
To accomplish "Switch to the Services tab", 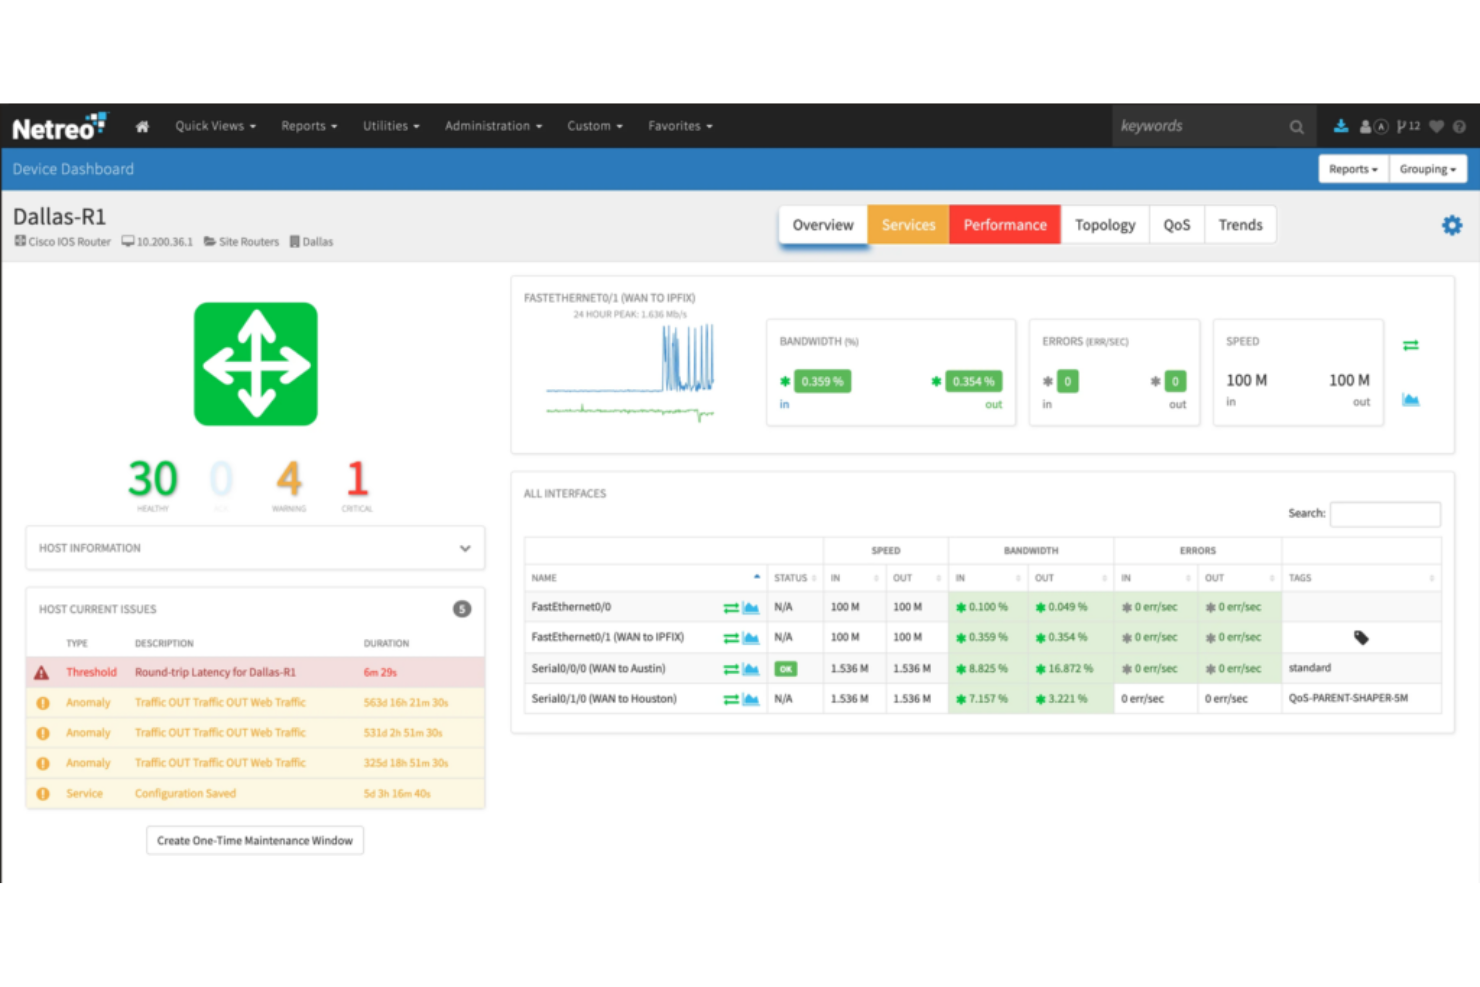I will tap(909, 225).
